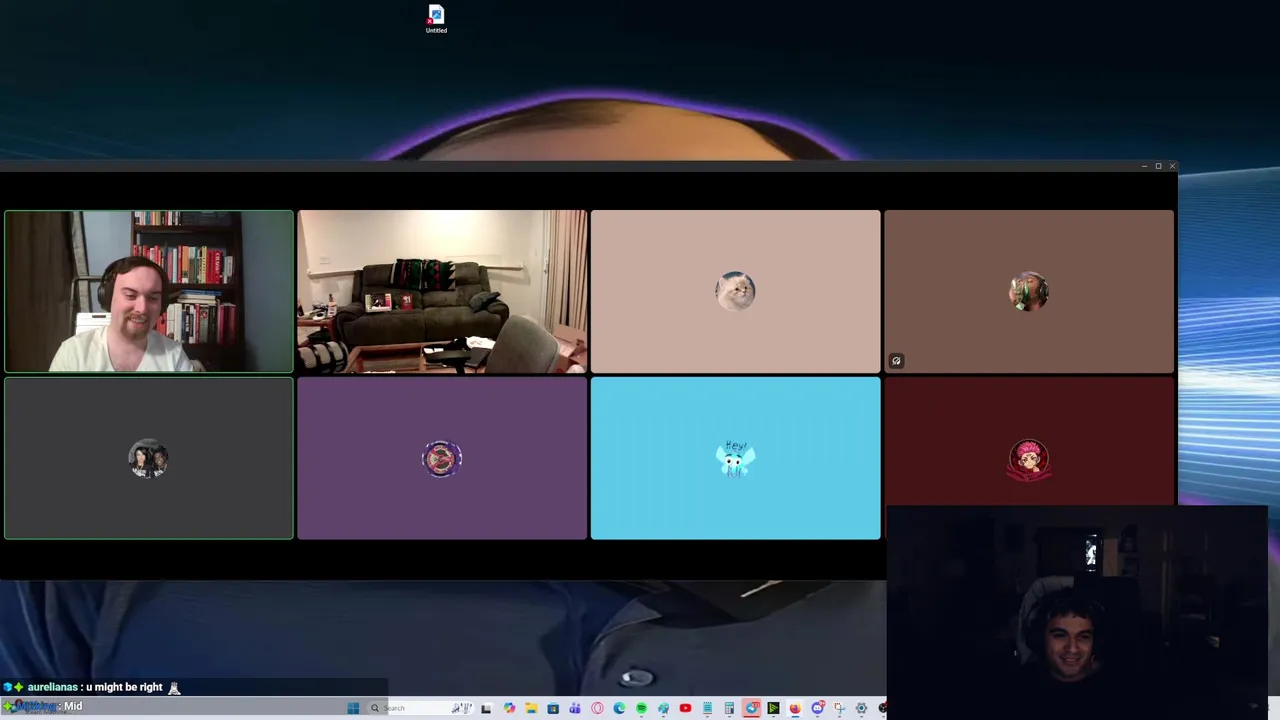This screenshot has width=1280, height=720.
Task: Click the "Mid" chat message
Action: click(x=73, y=706)
